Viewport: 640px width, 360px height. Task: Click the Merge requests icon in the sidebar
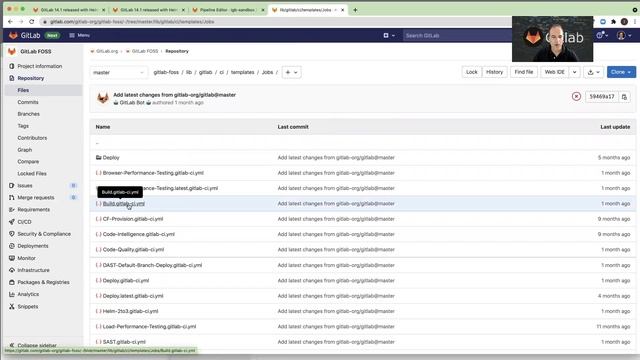click(x=11, y=198)
